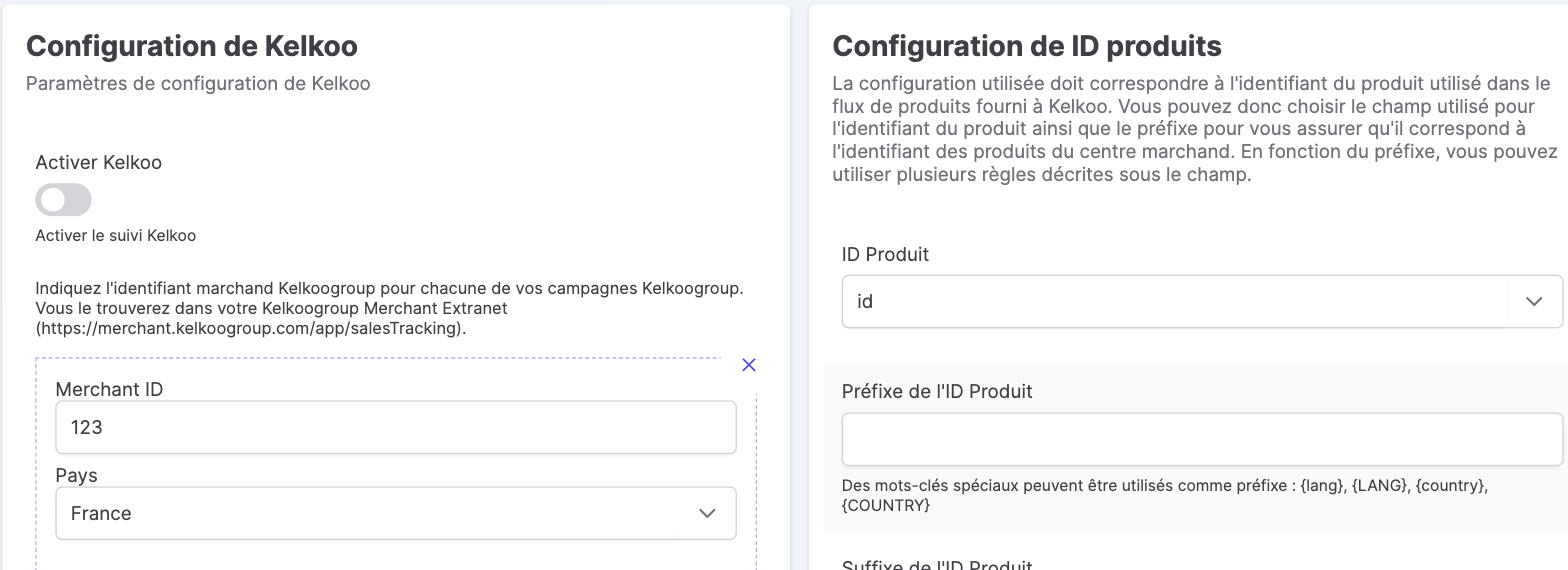Click the chevron in Pays dropdown

707,513
